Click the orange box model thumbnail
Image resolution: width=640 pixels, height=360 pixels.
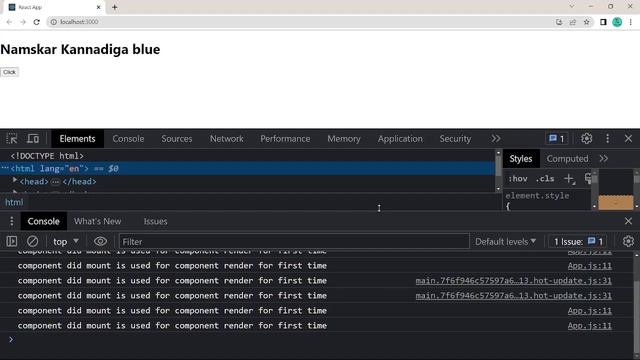tap(616, 202)
